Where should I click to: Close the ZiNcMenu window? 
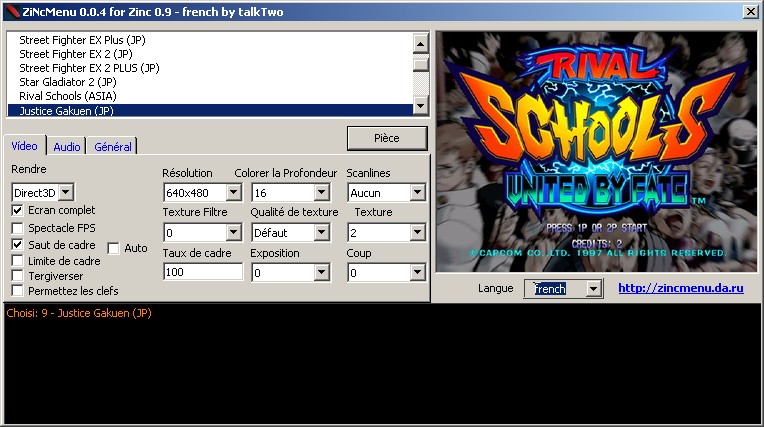pyautogui.click(x=750, y=12)
